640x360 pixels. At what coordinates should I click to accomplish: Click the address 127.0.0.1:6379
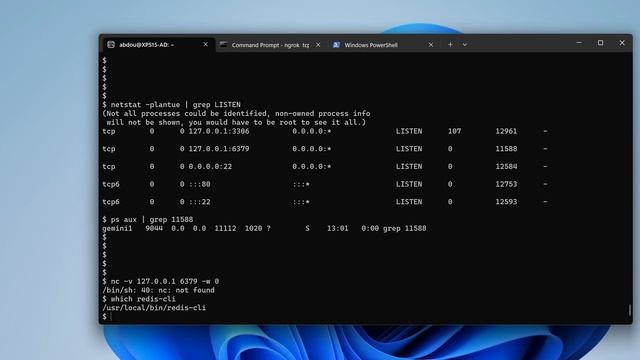click(219, 149)
